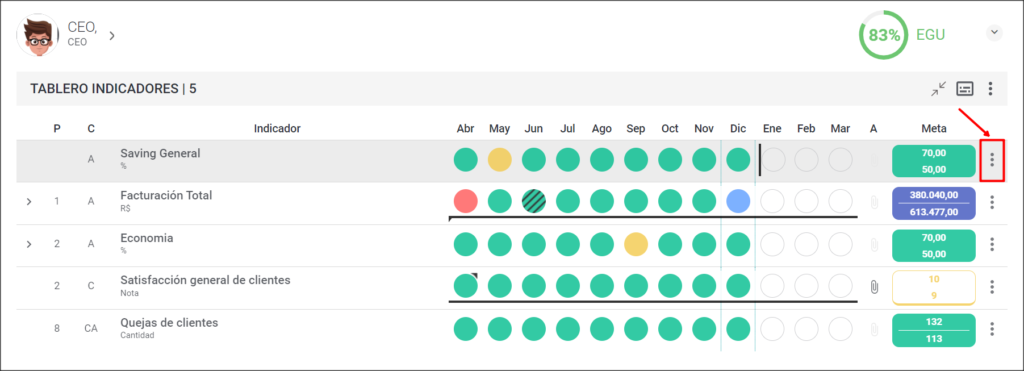Click the attachment clip on Quejas de clientes

(x=874, y=329)
